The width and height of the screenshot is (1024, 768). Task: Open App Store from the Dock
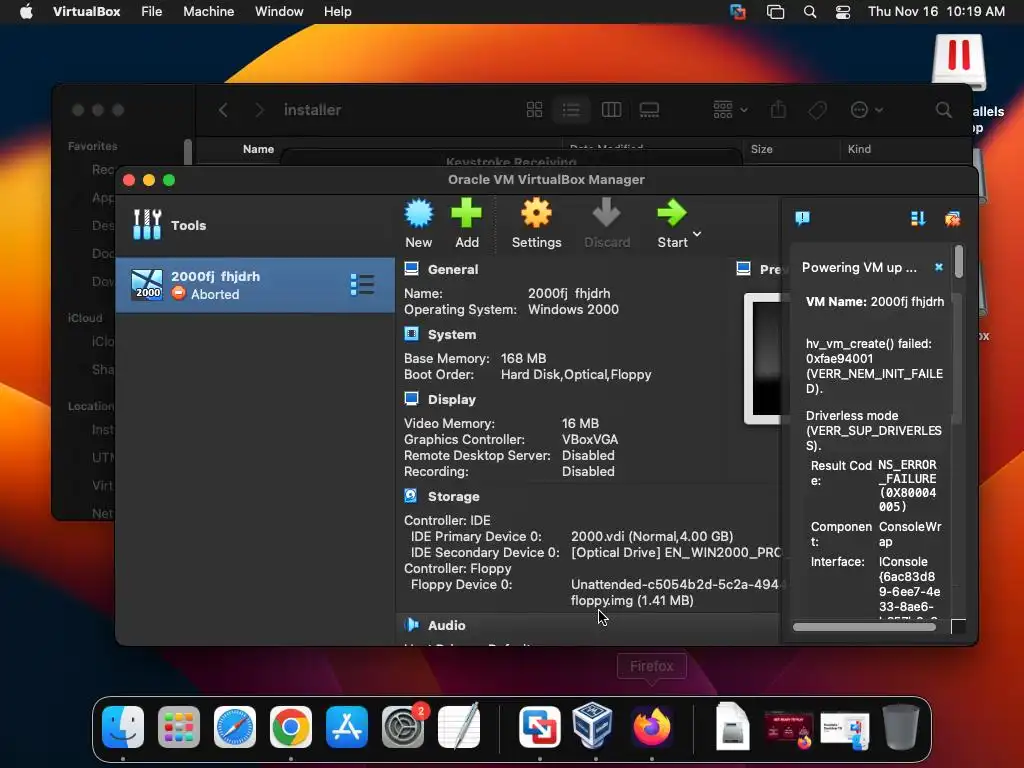pos(346,727)
